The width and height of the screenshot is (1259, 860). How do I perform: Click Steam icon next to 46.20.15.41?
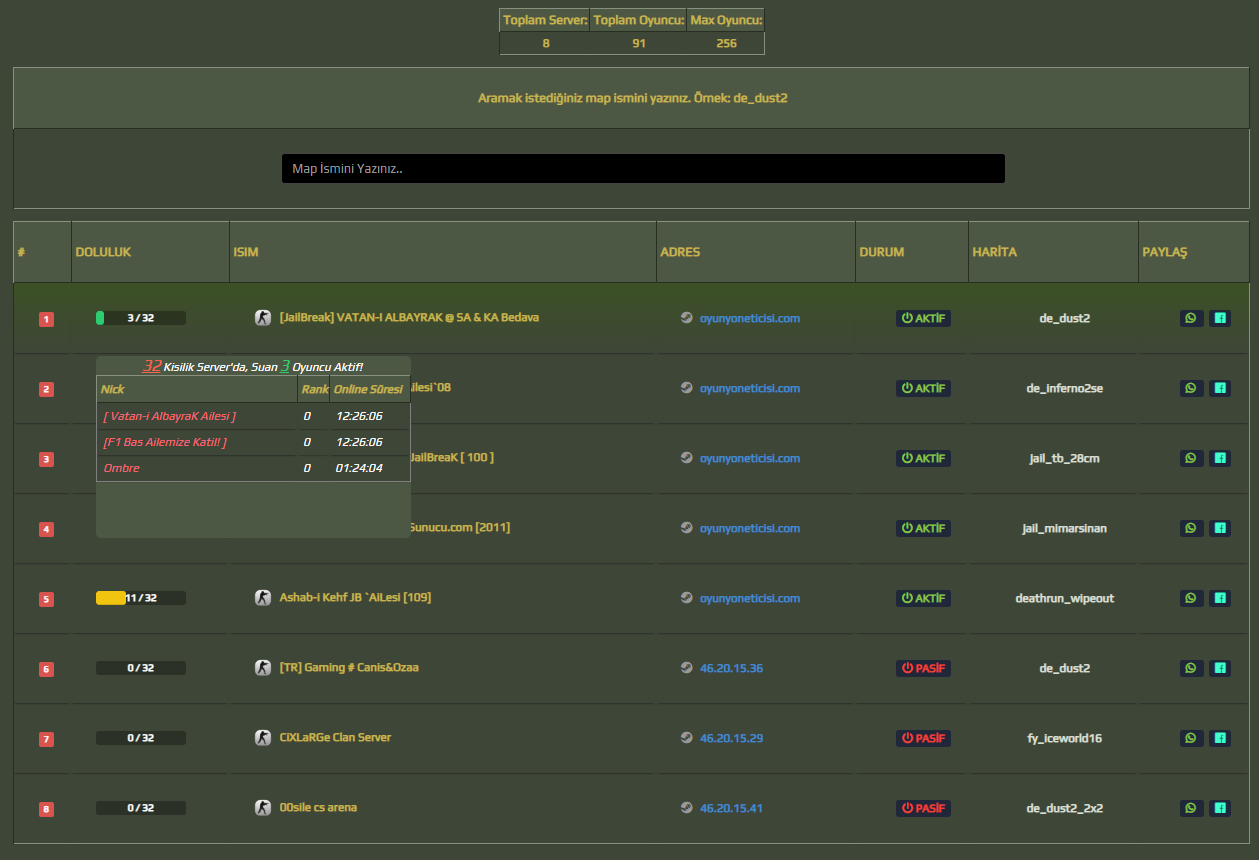[x=686, y=808]
